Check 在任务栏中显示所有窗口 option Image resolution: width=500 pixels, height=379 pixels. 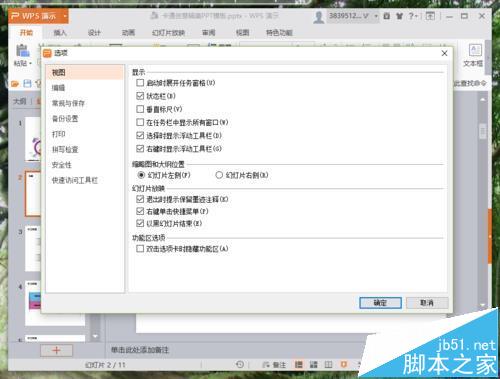(140, 122)
